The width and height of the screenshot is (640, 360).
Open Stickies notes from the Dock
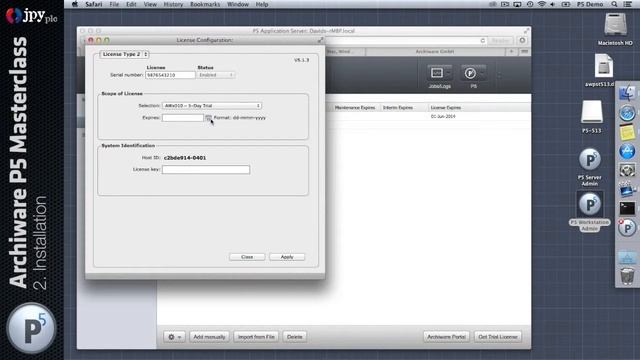[627, 132]
